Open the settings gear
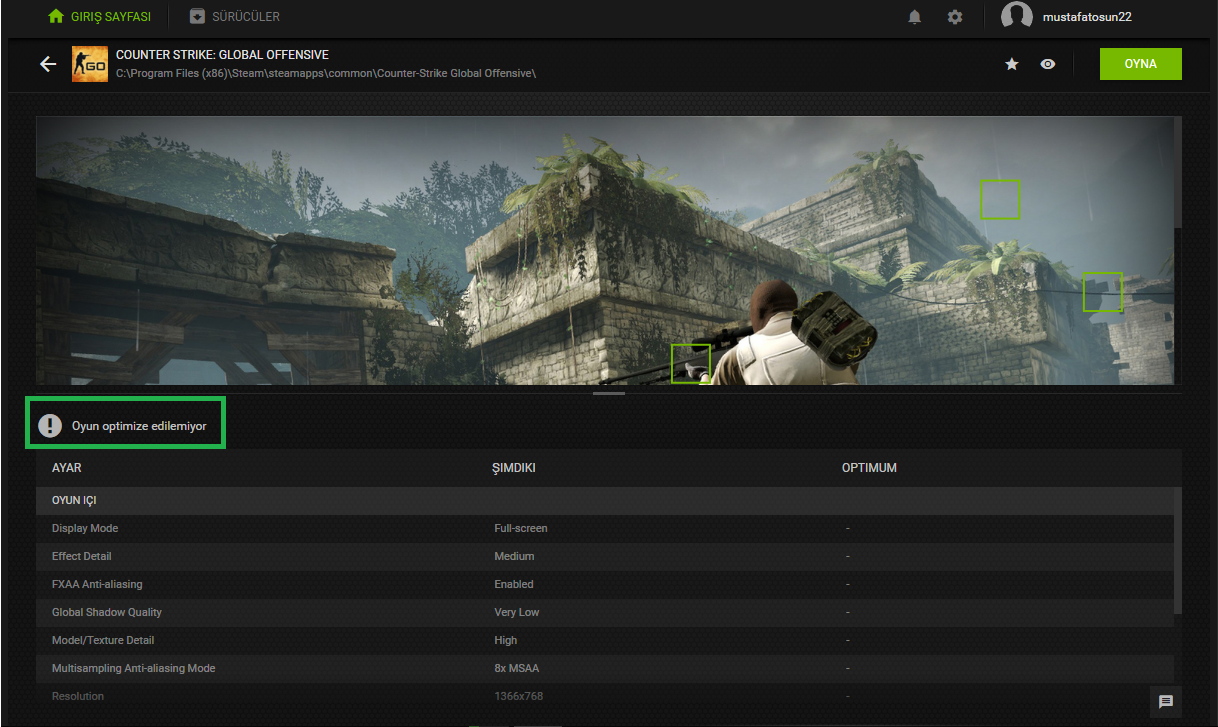 [x=955, y=17]
